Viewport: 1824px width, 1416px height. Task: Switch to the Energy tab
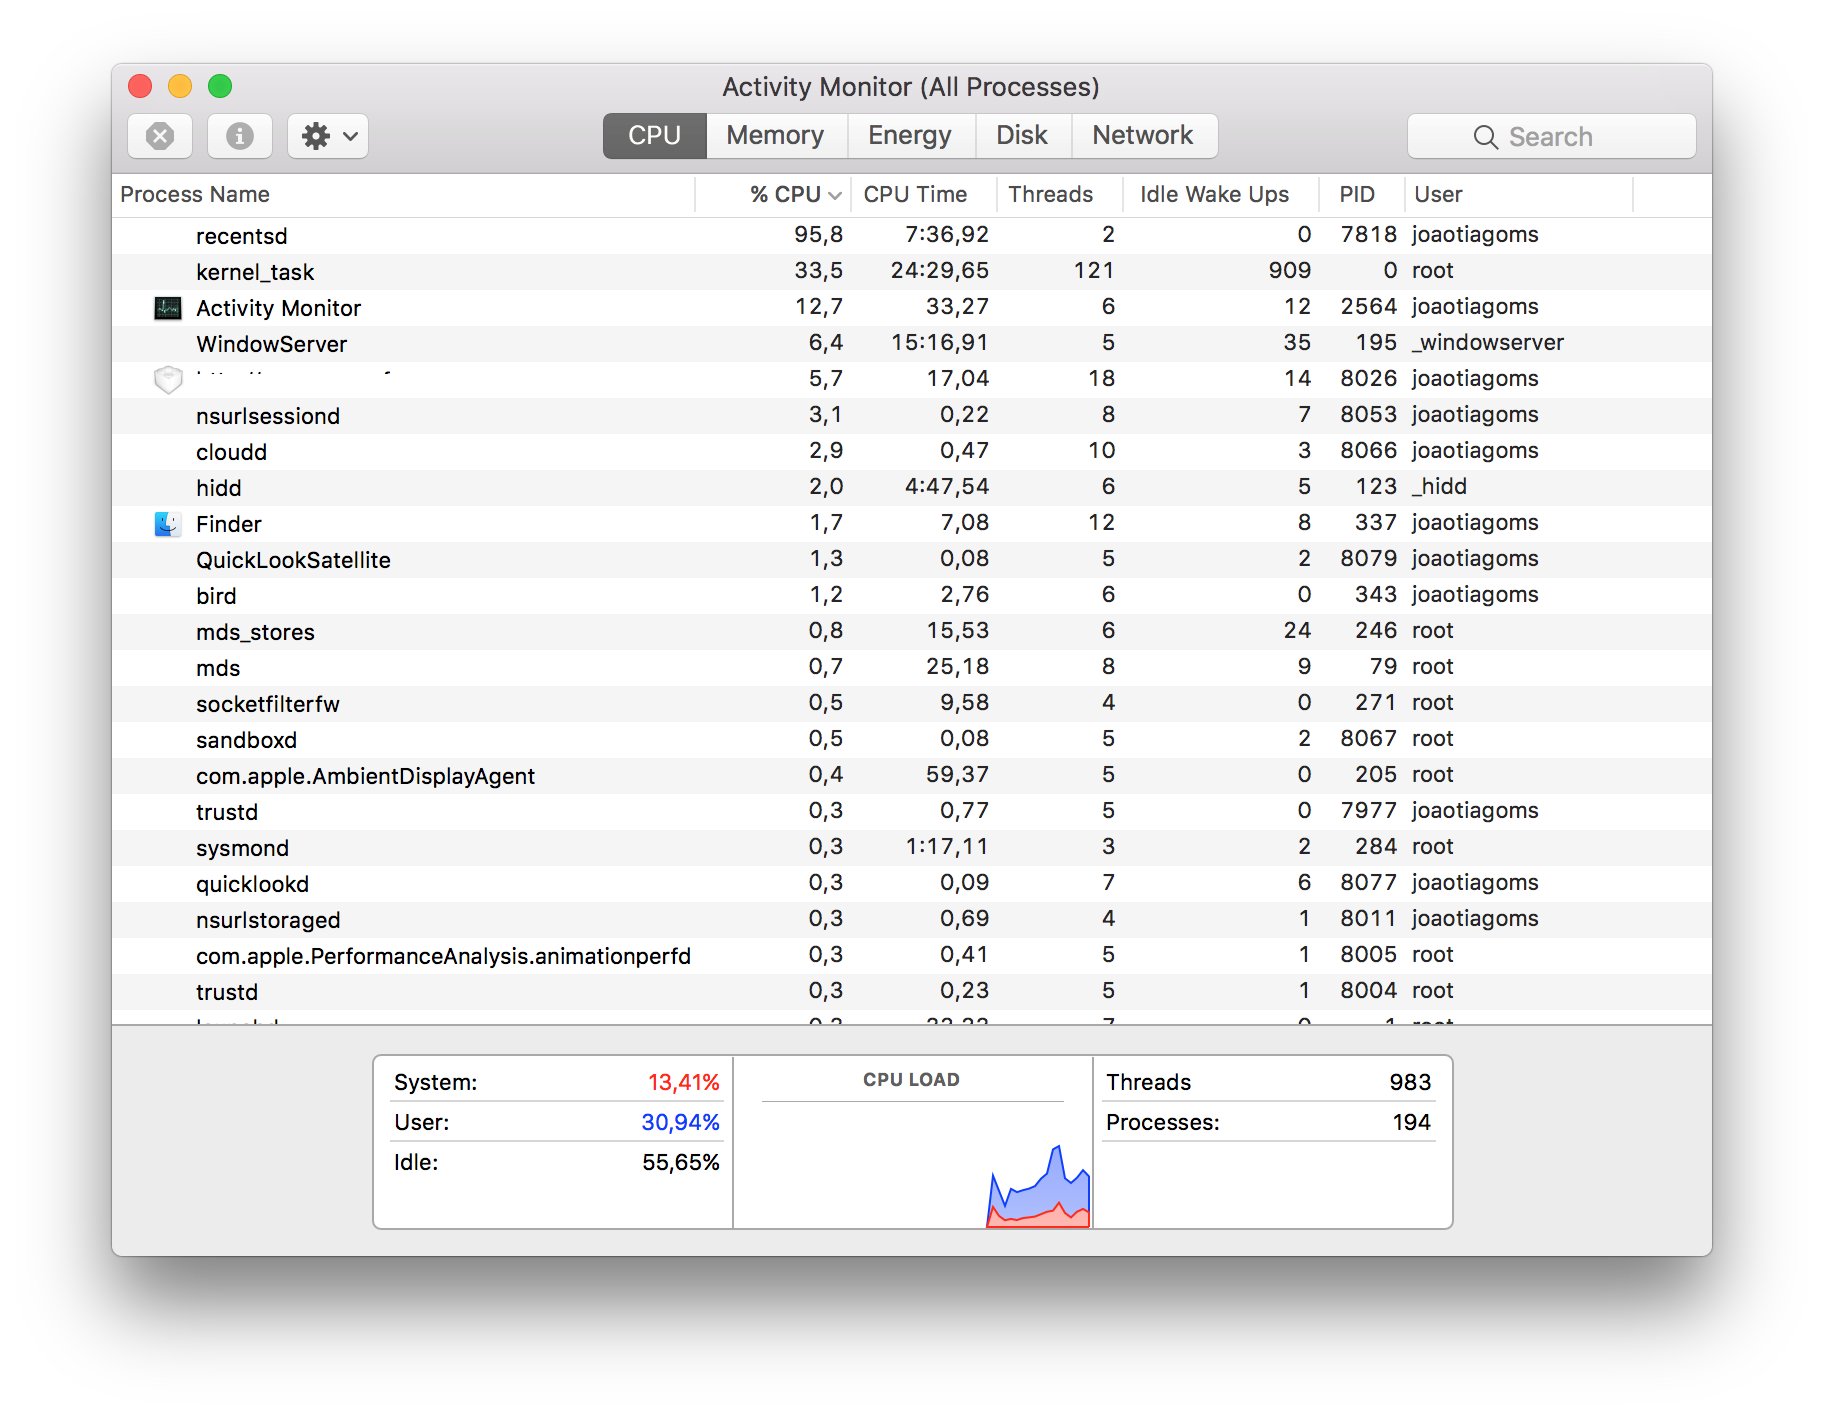pos(910,136)
